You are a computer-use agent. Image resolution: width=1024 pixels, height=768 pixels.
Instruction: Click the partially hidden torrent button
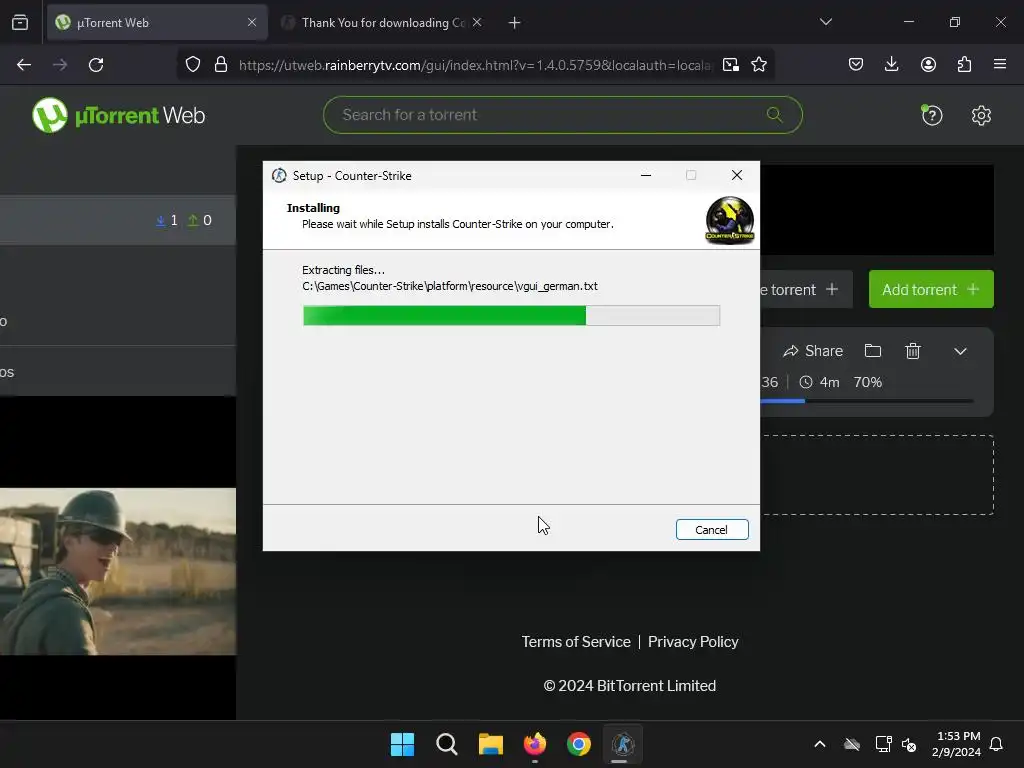(807, 289)
